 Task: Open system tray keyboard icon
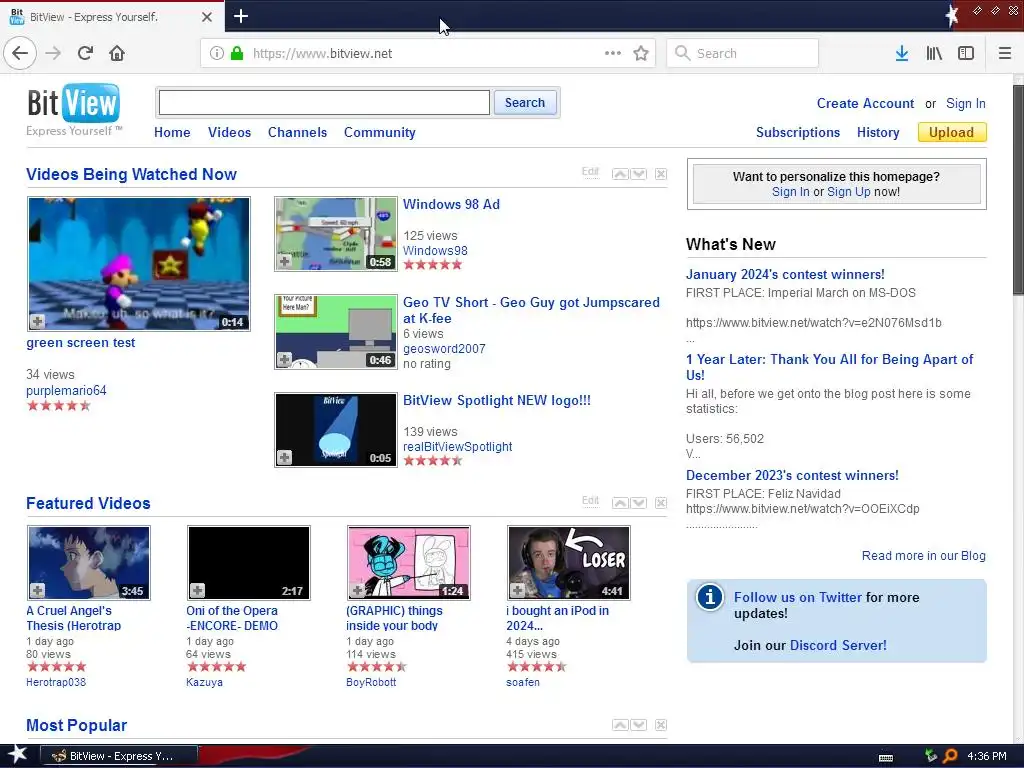[x=886, y=758]
